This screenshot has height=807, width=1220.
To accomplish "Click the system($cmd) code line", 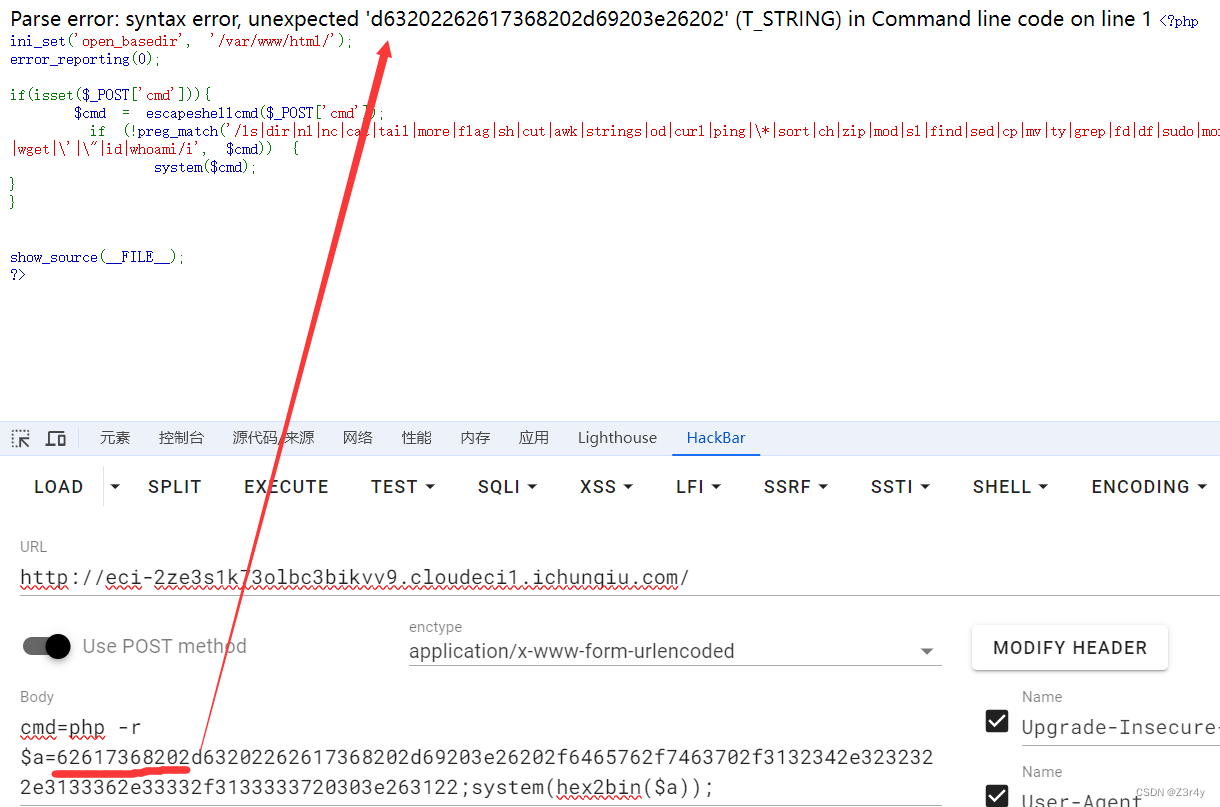I will (205, 167).
